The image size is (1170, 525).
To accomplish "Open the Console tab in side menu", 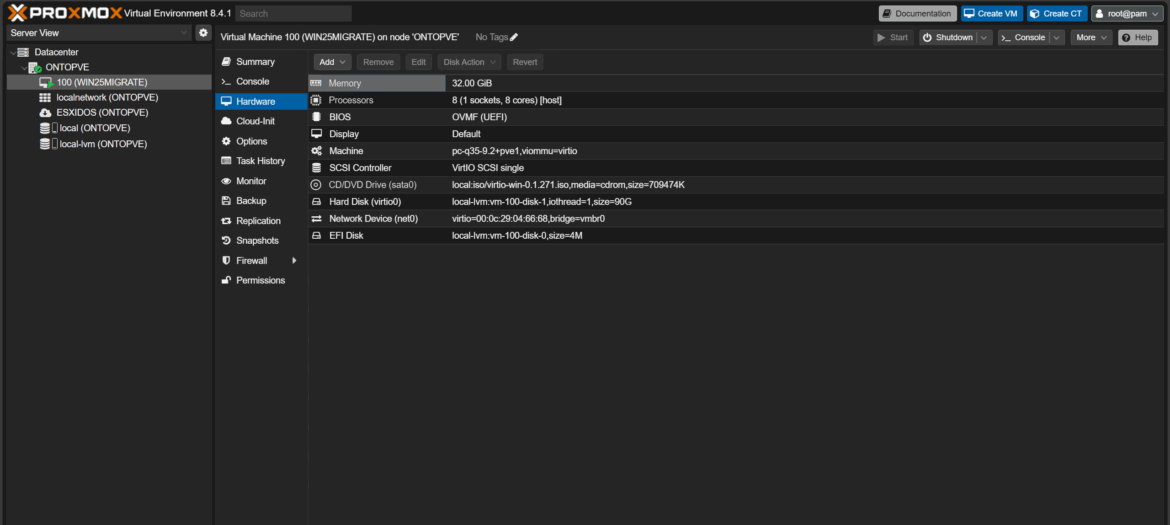I will pyautogui.click(x=261, y=81).
